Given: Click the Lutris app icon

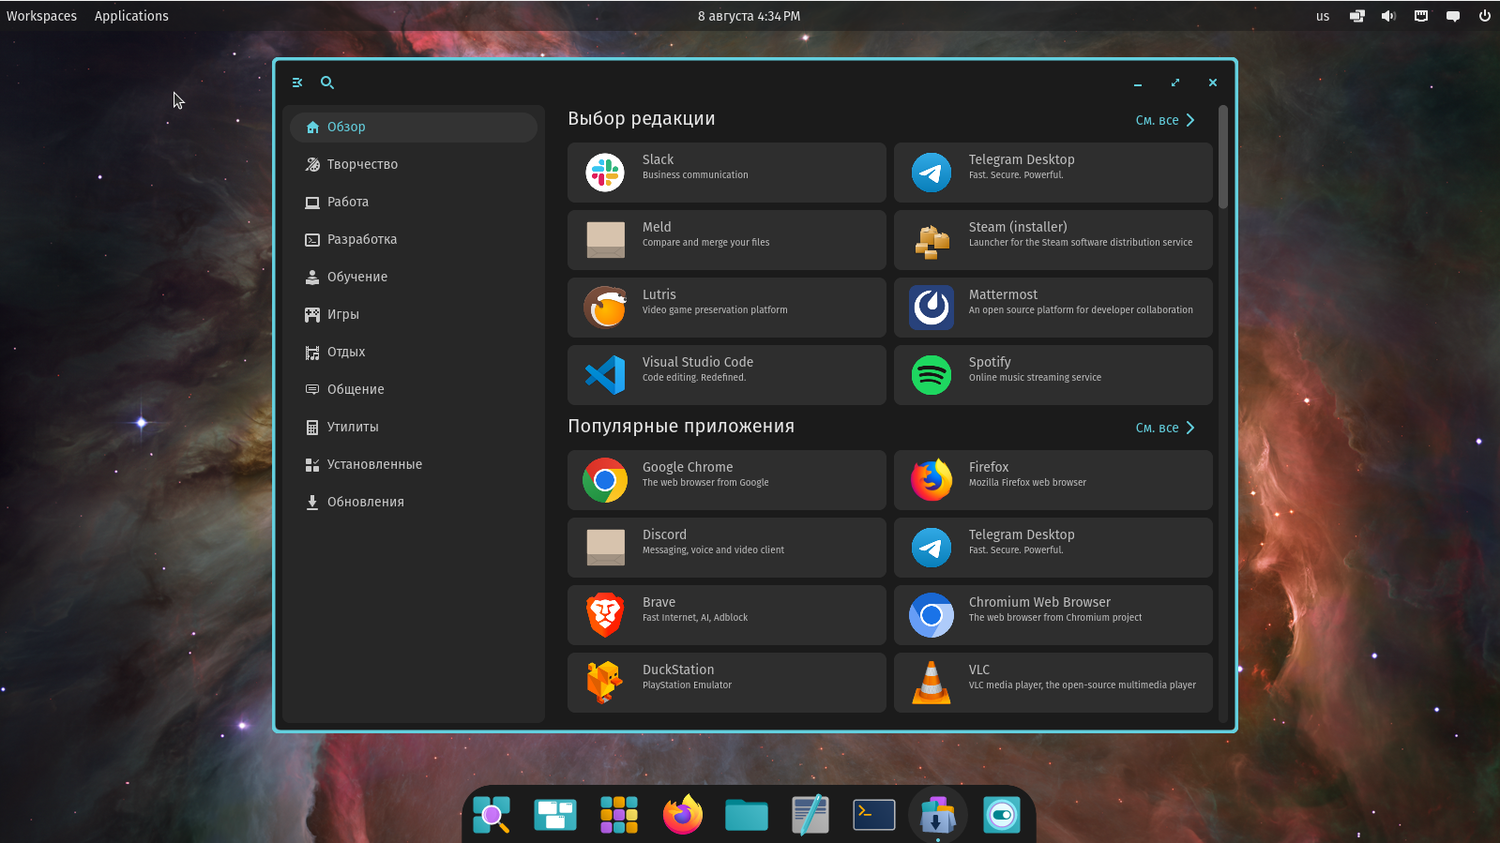Looking at the screenshot, I should coord(605,307).
